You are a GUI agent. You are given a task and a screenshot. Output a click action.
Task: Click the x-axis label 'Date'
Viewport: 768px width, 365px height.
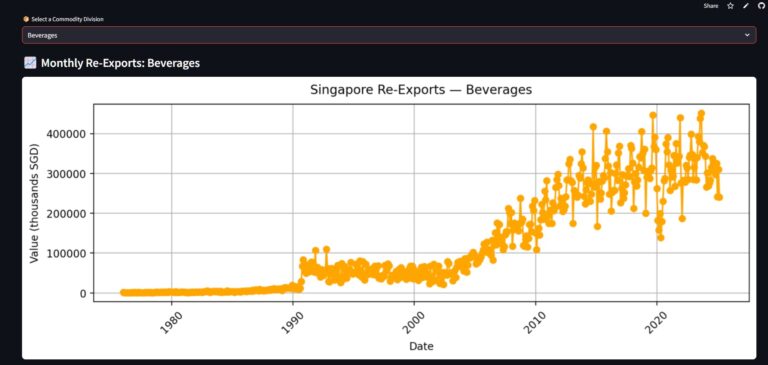421,346
